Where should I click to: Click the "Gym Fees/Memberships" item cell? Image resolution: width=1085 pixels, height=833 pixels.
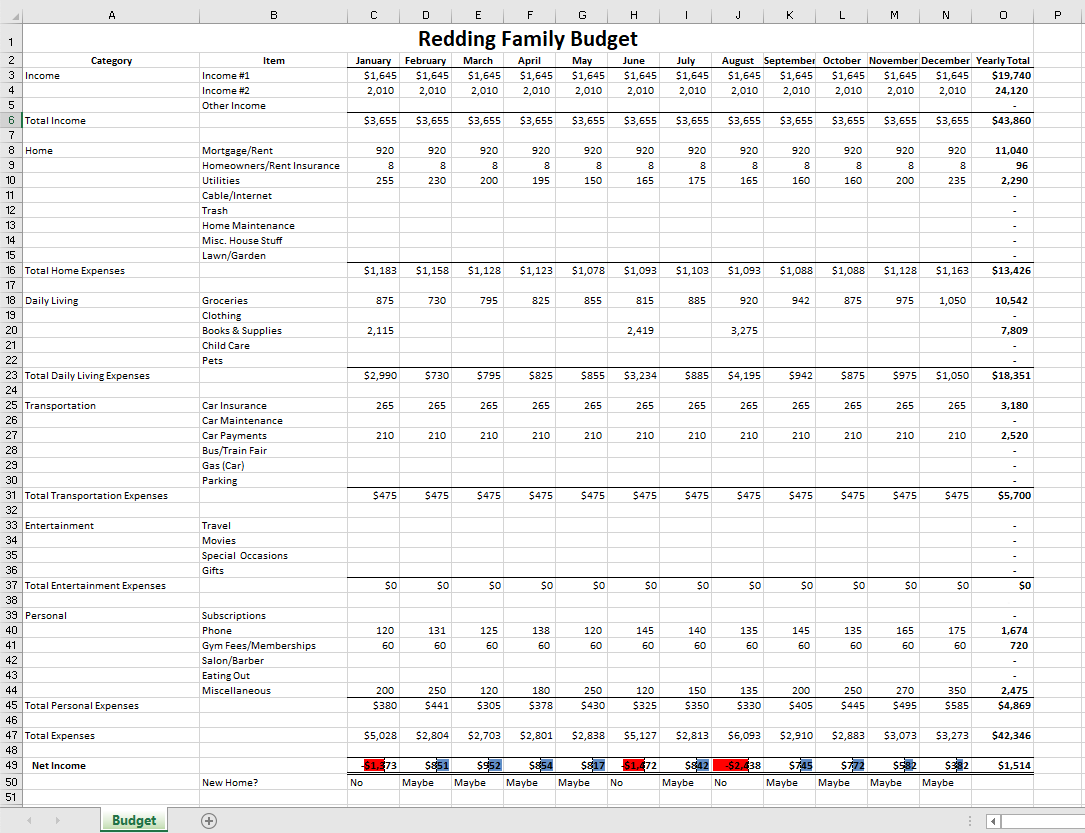pyautogui.click(x=273, y=646)
